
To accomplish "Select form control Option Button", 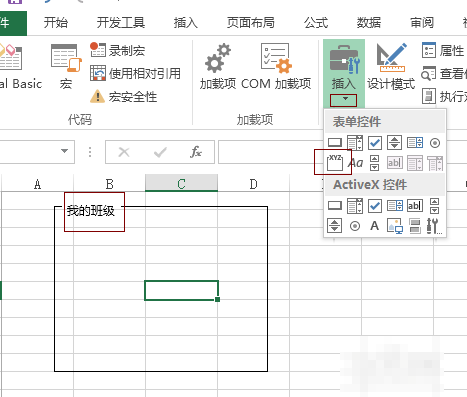I will click(x=435, y=143).
